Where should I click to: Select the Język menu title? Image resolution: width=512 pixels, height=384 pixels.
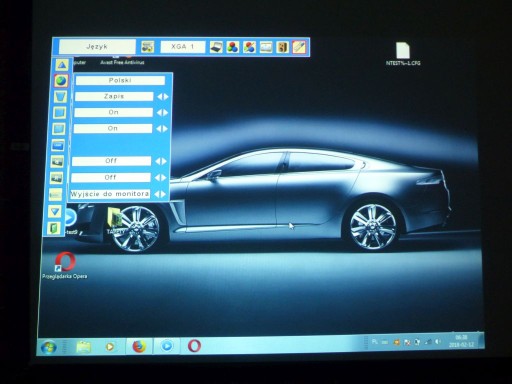[97, 46]
